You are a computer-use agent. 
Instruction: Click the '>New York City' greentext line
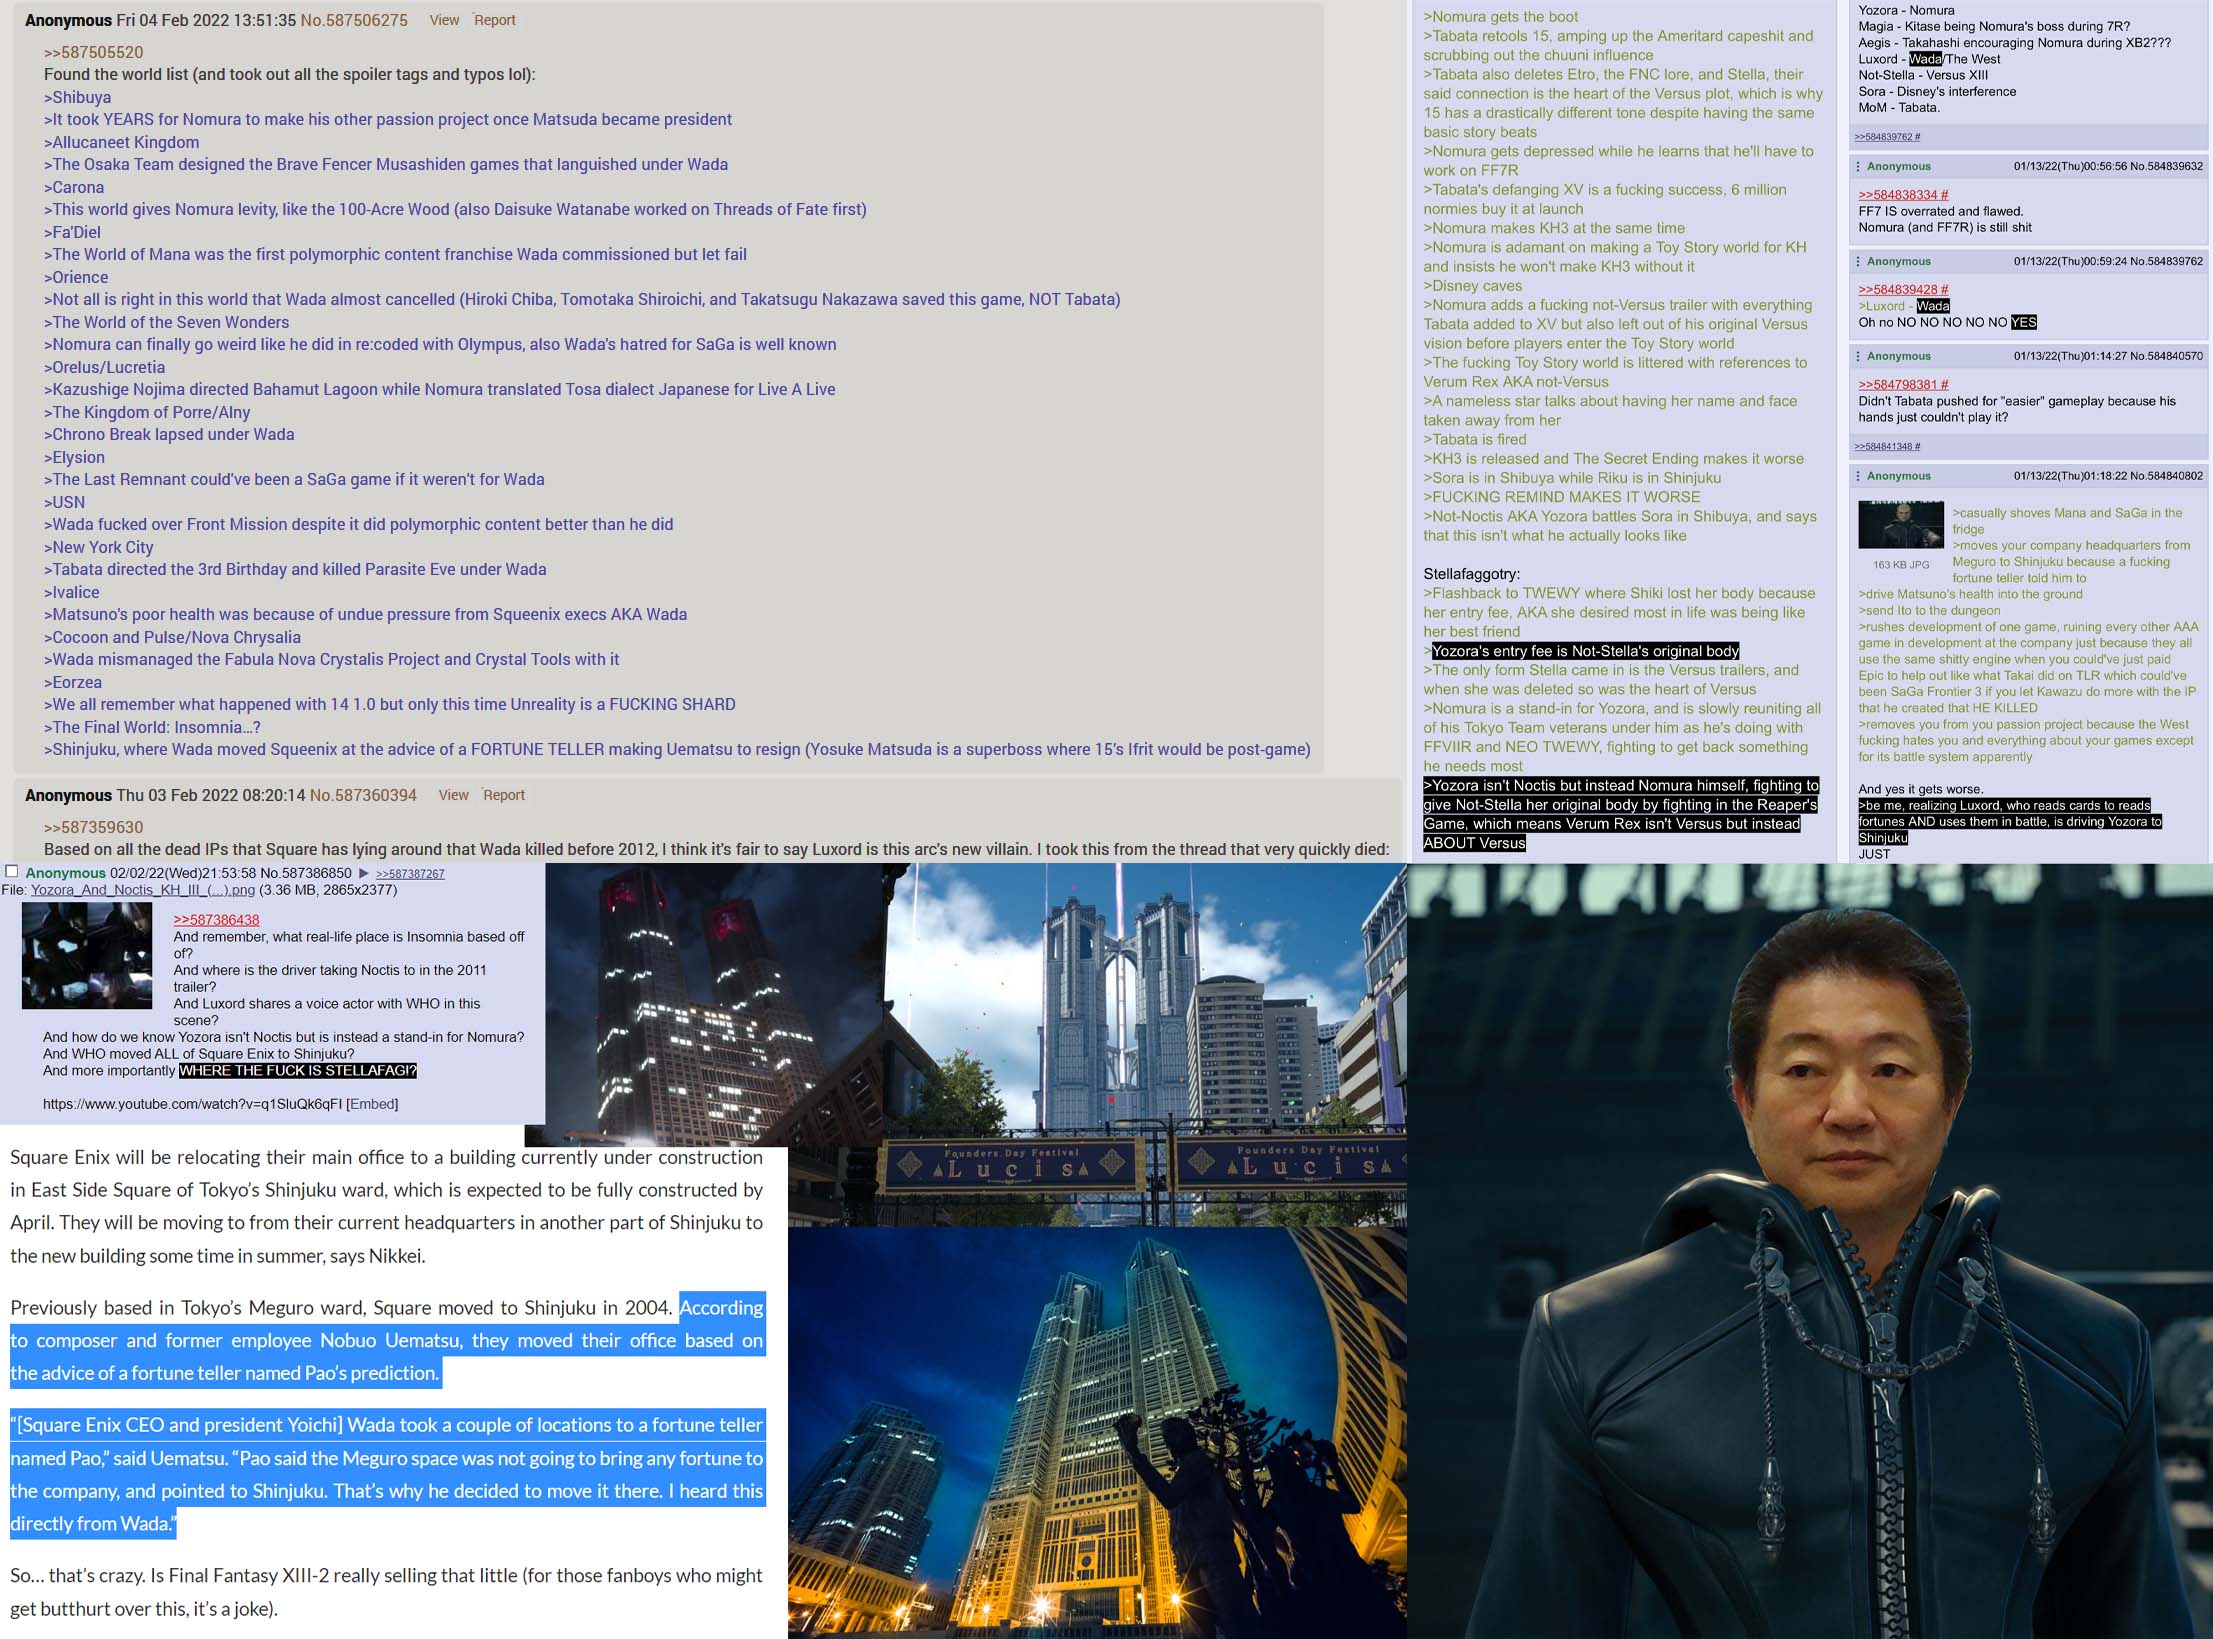click(98, 547)
